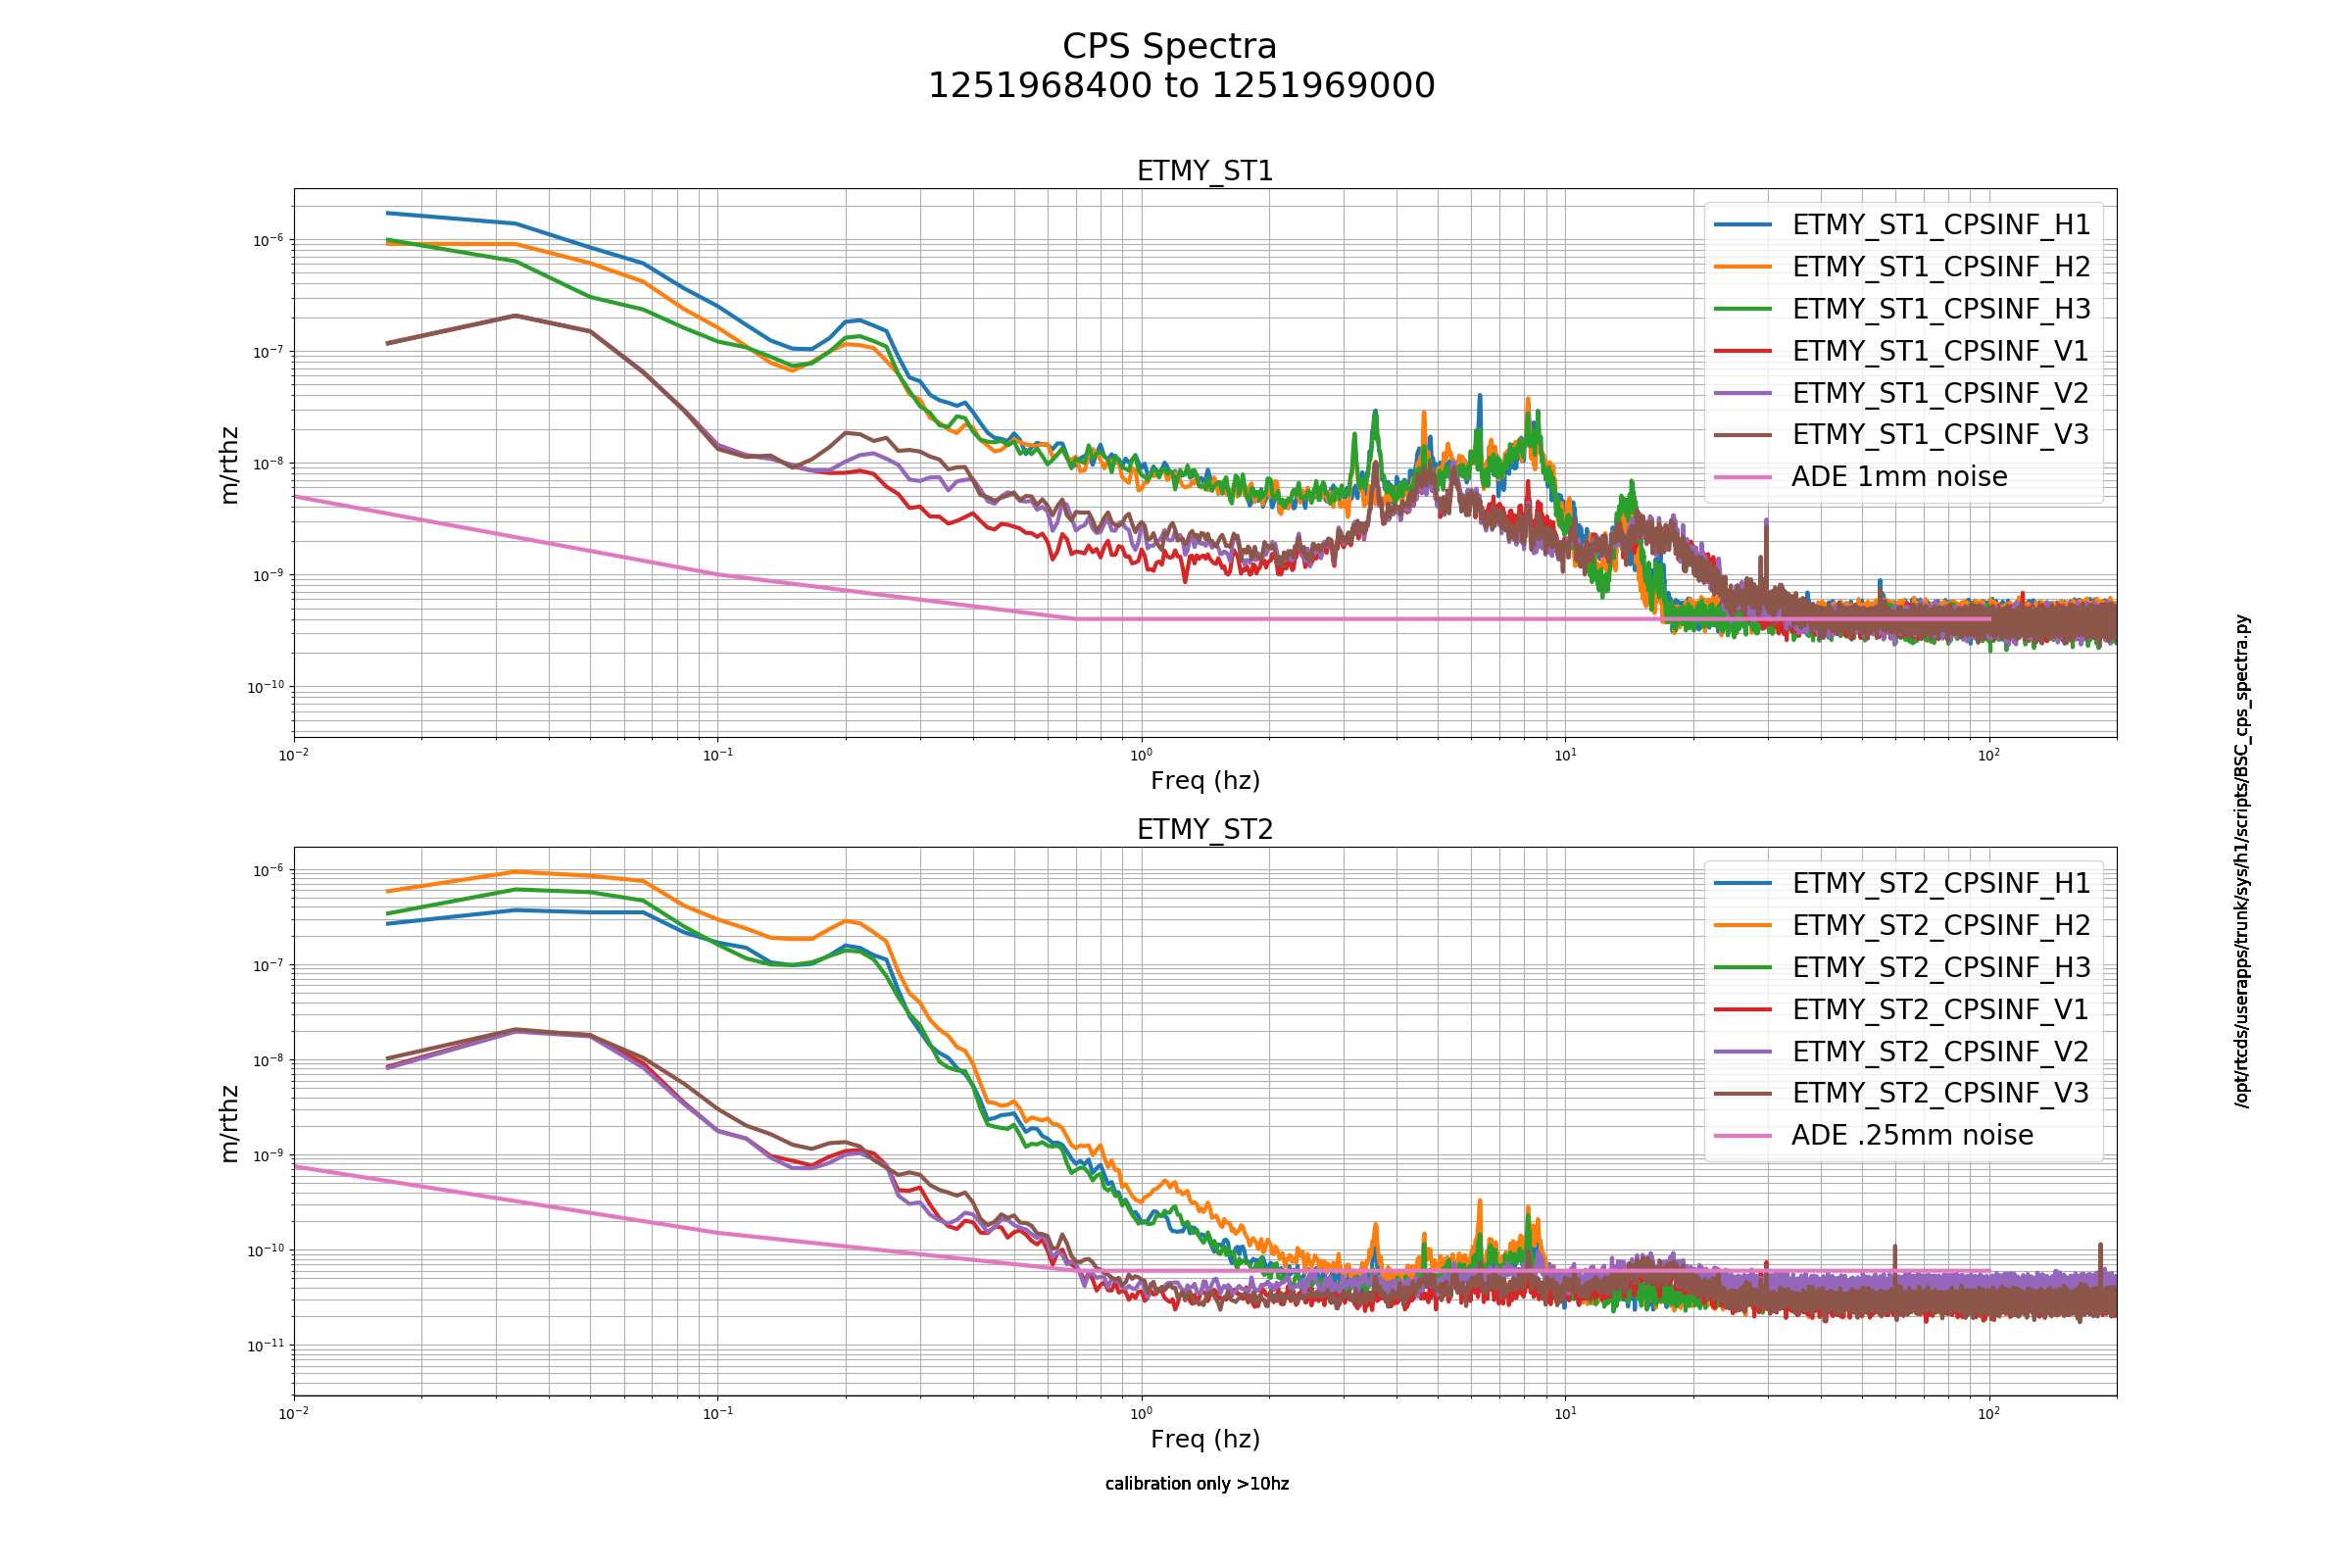
Task: Click the green line sample beside ETMY_ST1_CPSINF_H3
Action: [x=1743, y=309]
